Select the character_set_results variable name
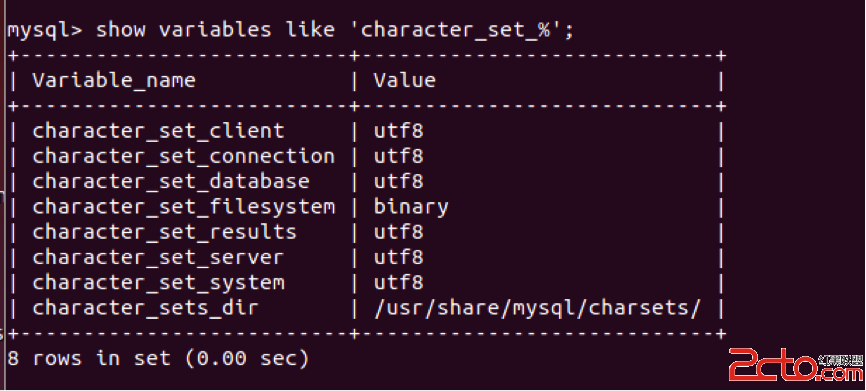This screenshot has height=391, width=866. (x=164, y=233)
